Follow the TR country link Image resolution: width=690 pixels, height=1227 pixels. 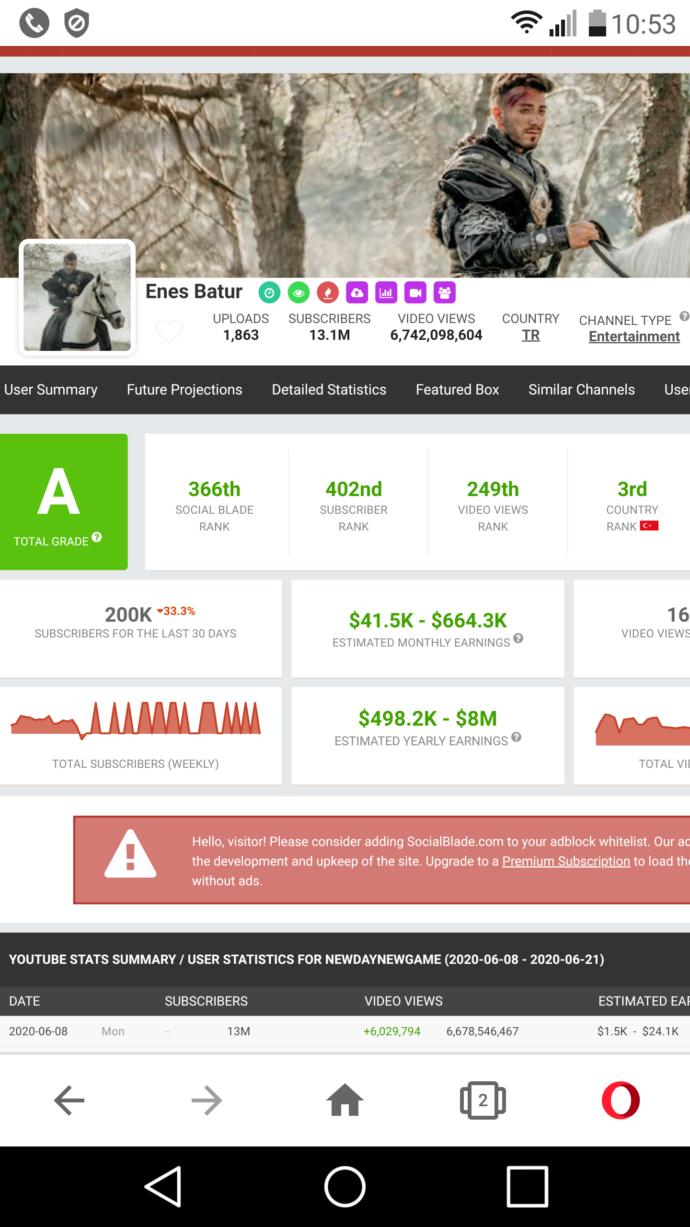point(531,336)
